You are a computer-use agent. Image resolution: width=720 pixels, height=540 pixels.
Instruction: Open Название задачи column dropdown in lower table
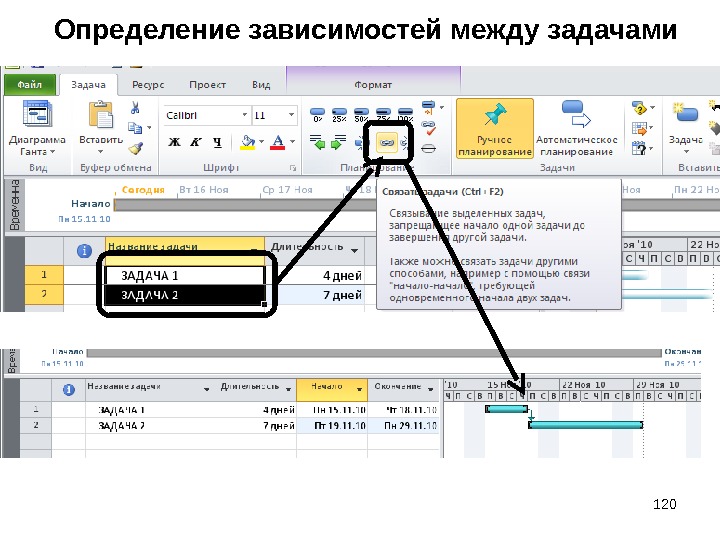coord(207,389)
